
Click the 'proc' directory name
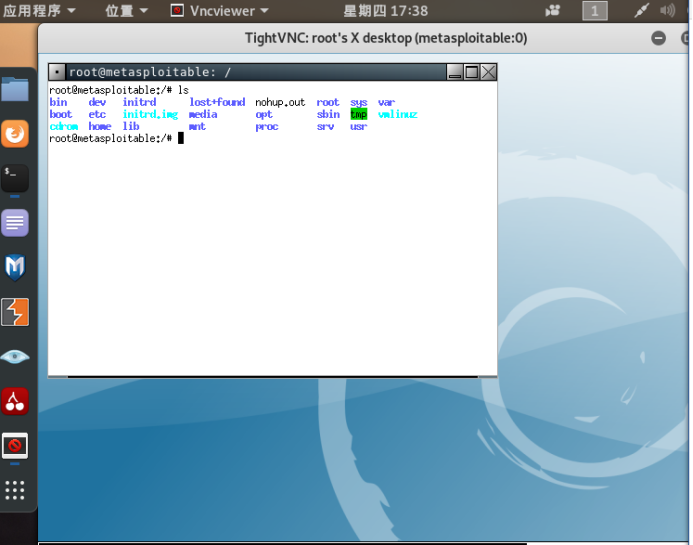point(267,127)
